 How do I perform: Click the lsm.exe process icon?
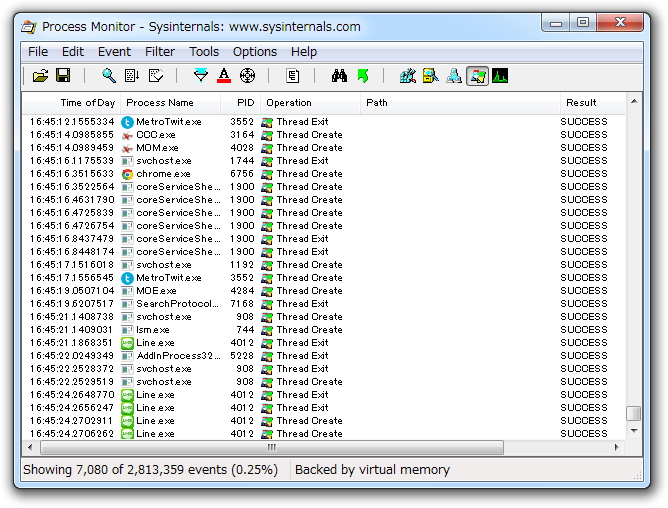127,330
